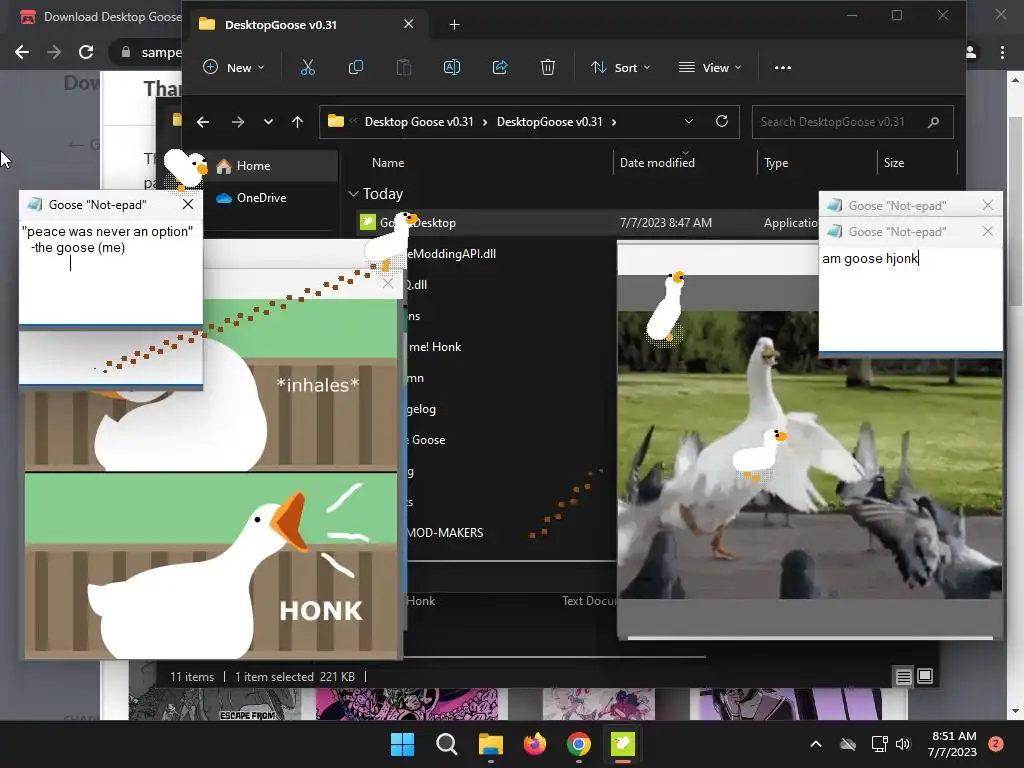Click the Search DesktopGoose v0.31 field
Viewport: 1024px width, 768px height.
(853, 121)
